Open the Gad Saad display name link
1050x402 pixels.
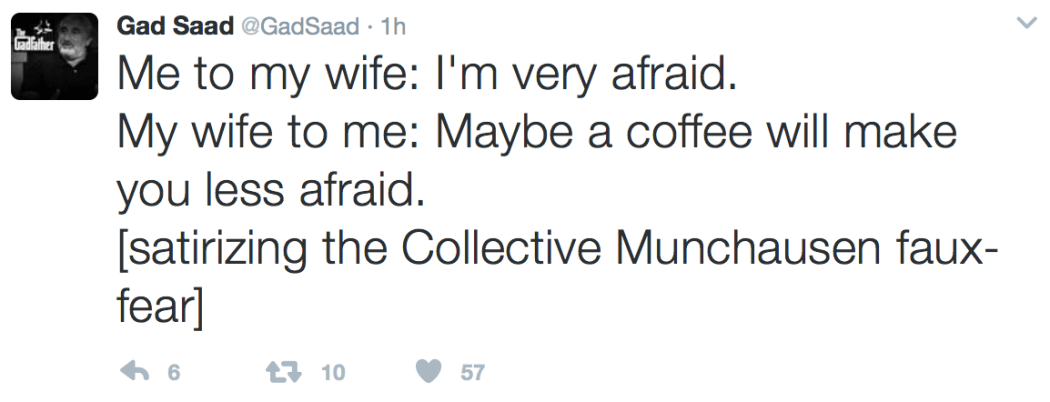(x=171, y=25)
